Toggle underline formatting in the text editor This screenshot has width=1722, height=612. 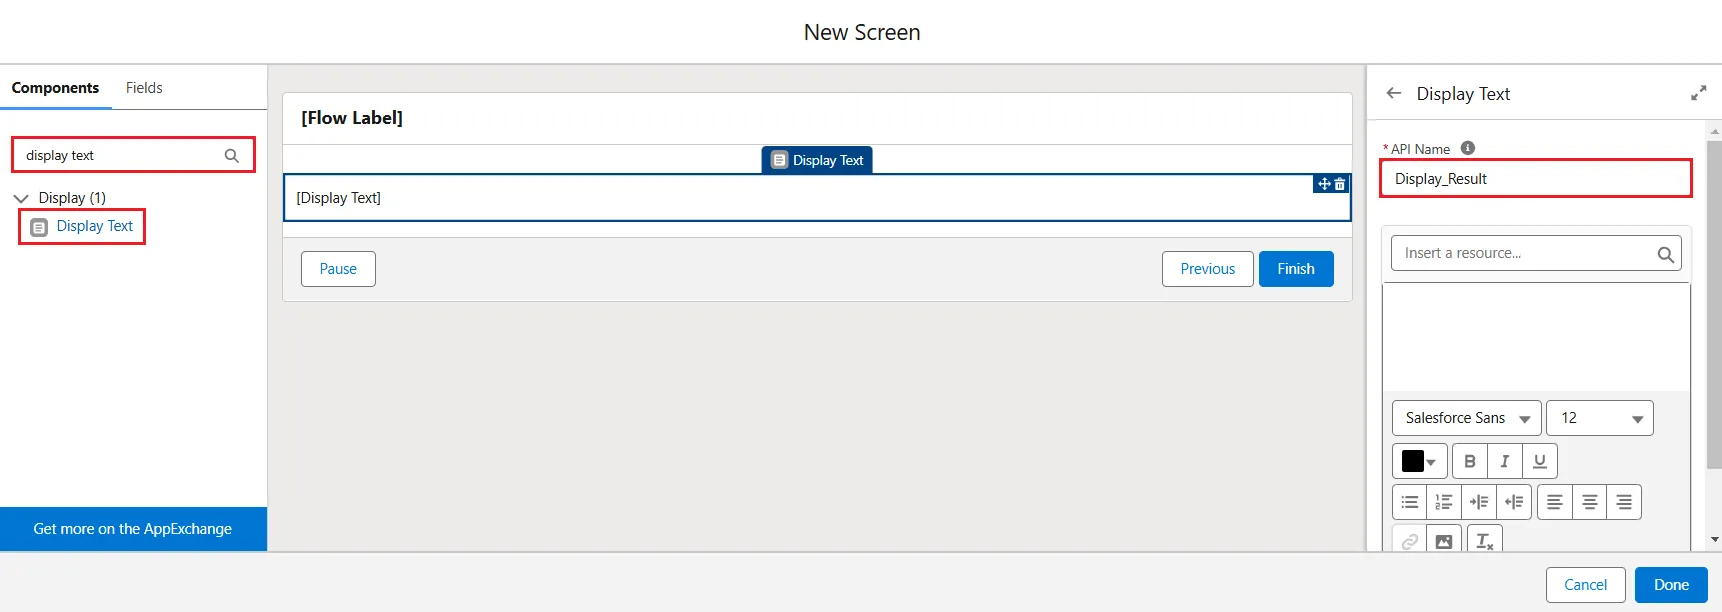[x=1539, y=461]
